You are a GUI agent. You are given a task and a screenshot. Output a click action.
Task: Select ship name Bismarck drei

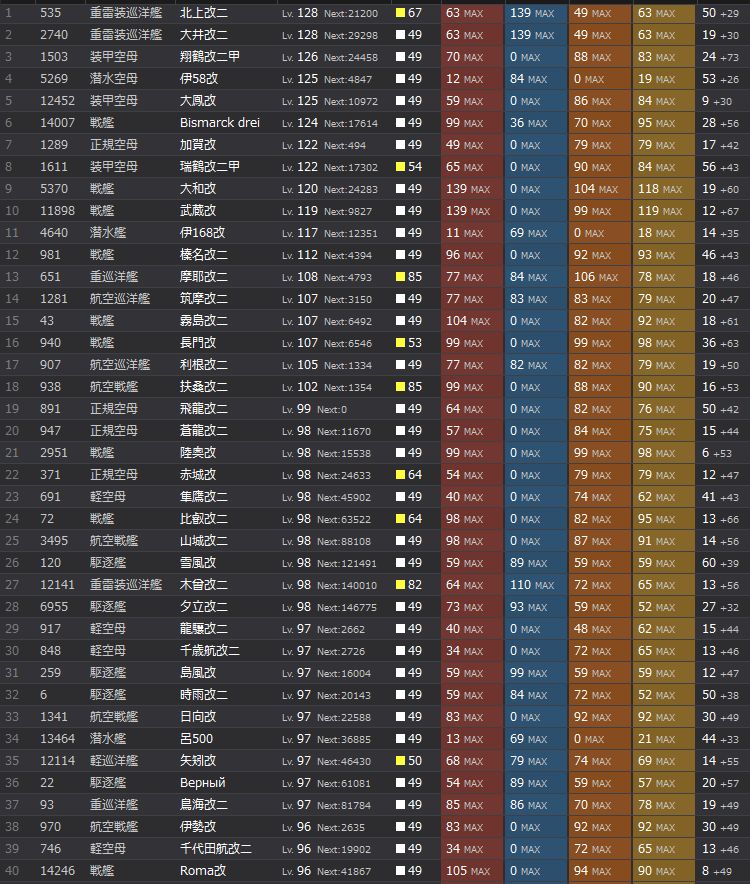point(220,123)
